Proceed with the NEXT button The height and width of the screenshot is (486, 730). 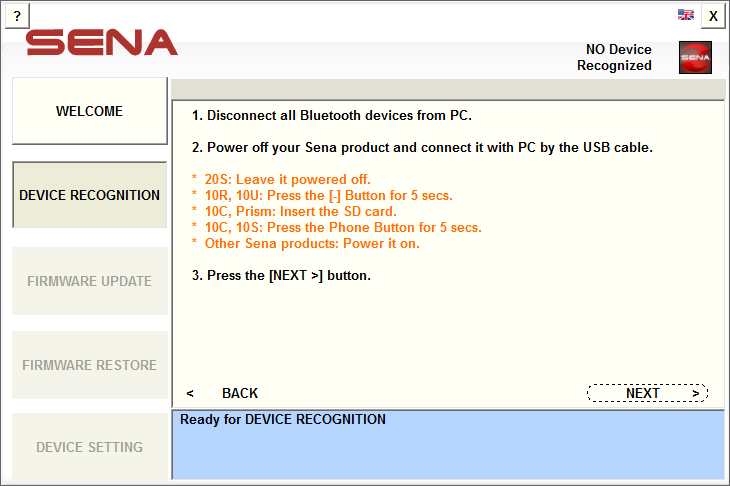[x=648, y=393]
